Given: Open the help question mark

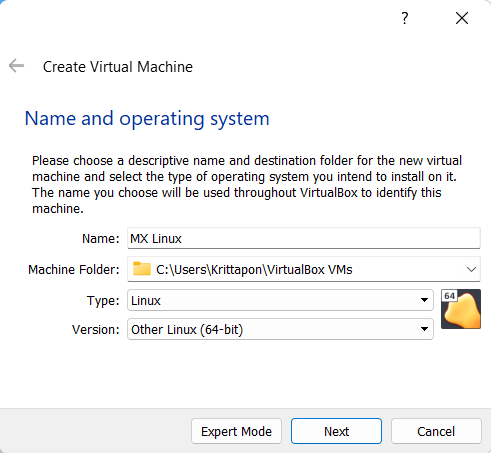Looking at the screenshot, I should click(x=405, y=18).
